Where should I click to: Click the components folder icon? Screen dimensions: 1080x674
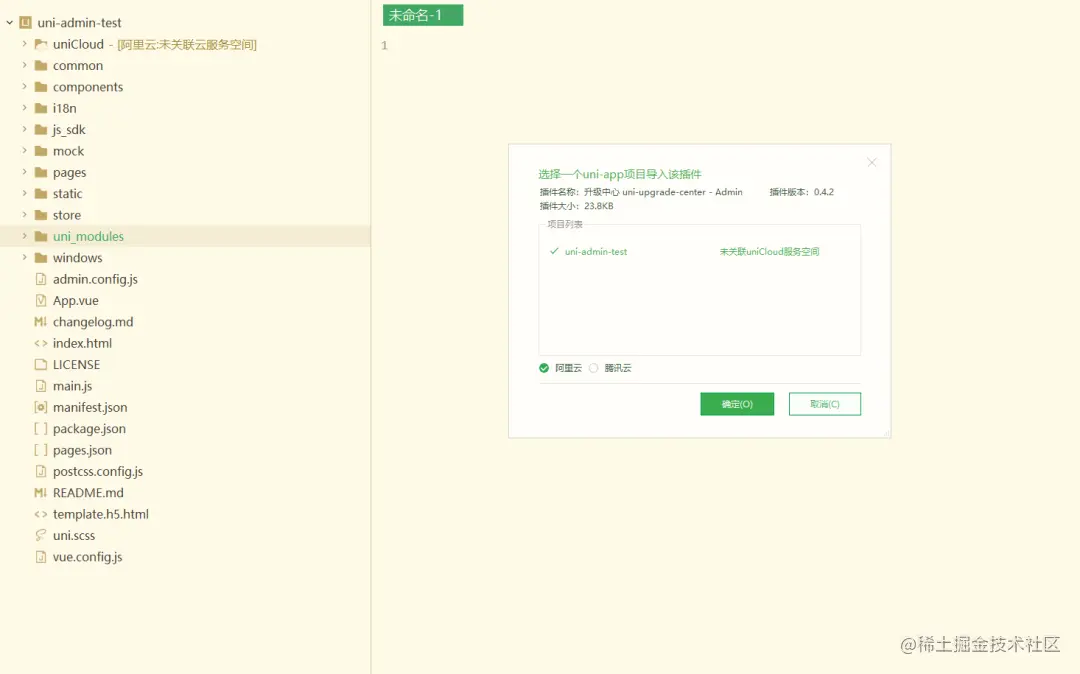41,87
